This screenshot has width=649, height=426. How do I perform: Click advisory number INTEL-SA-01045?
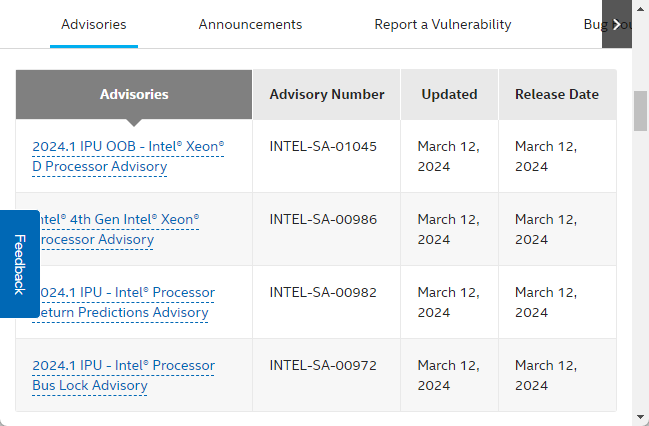tap(323, 146)
